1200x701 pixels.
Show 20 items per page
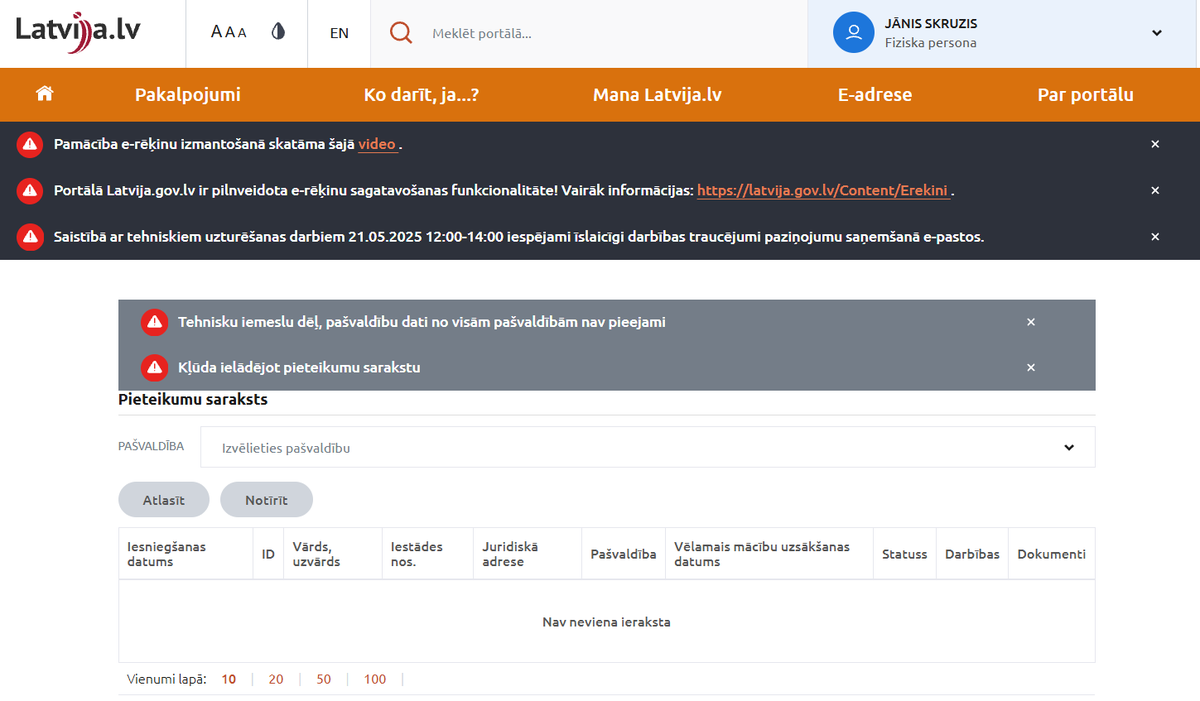pos(276,679)
